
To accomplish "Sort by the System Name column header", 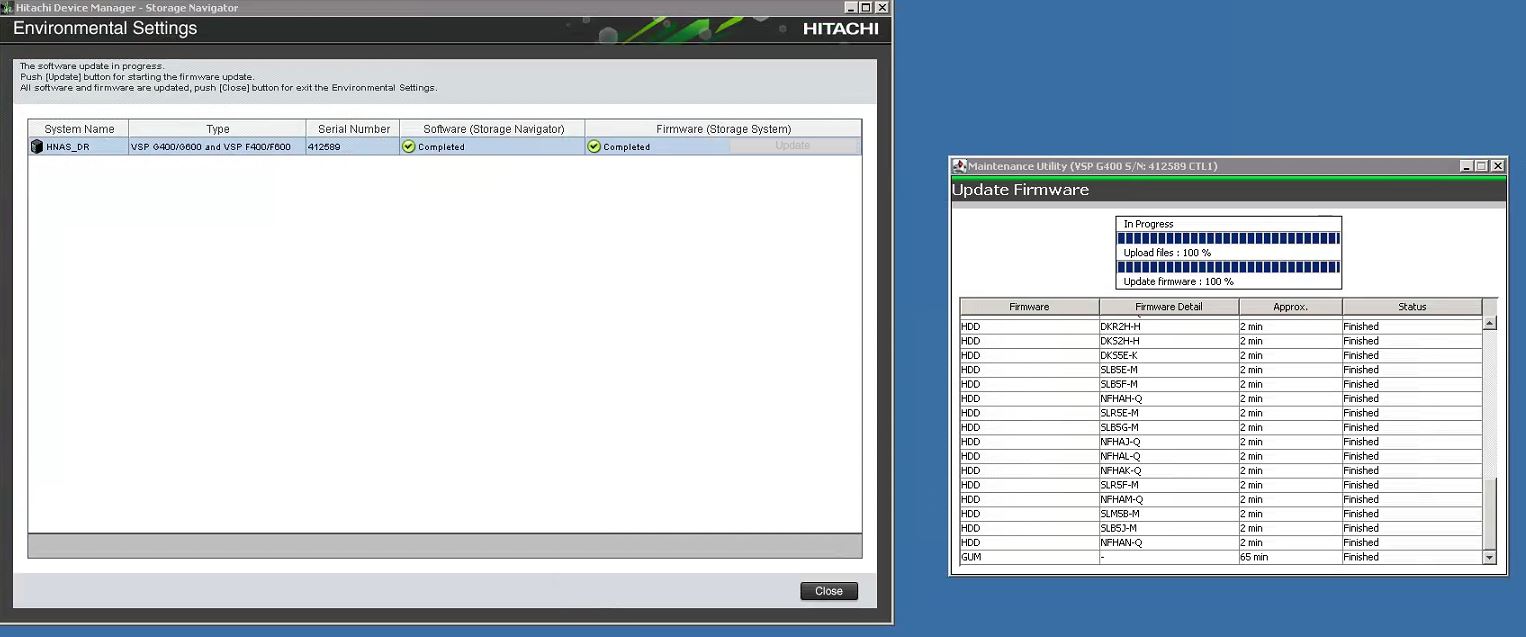I will [x=79, y=129].
